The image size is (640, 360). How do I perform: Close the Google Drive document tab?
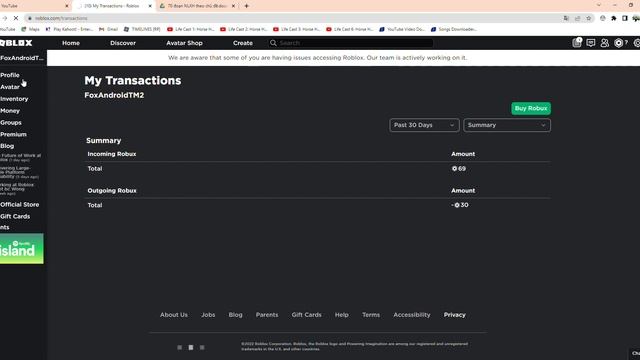(x=233, y=6)
